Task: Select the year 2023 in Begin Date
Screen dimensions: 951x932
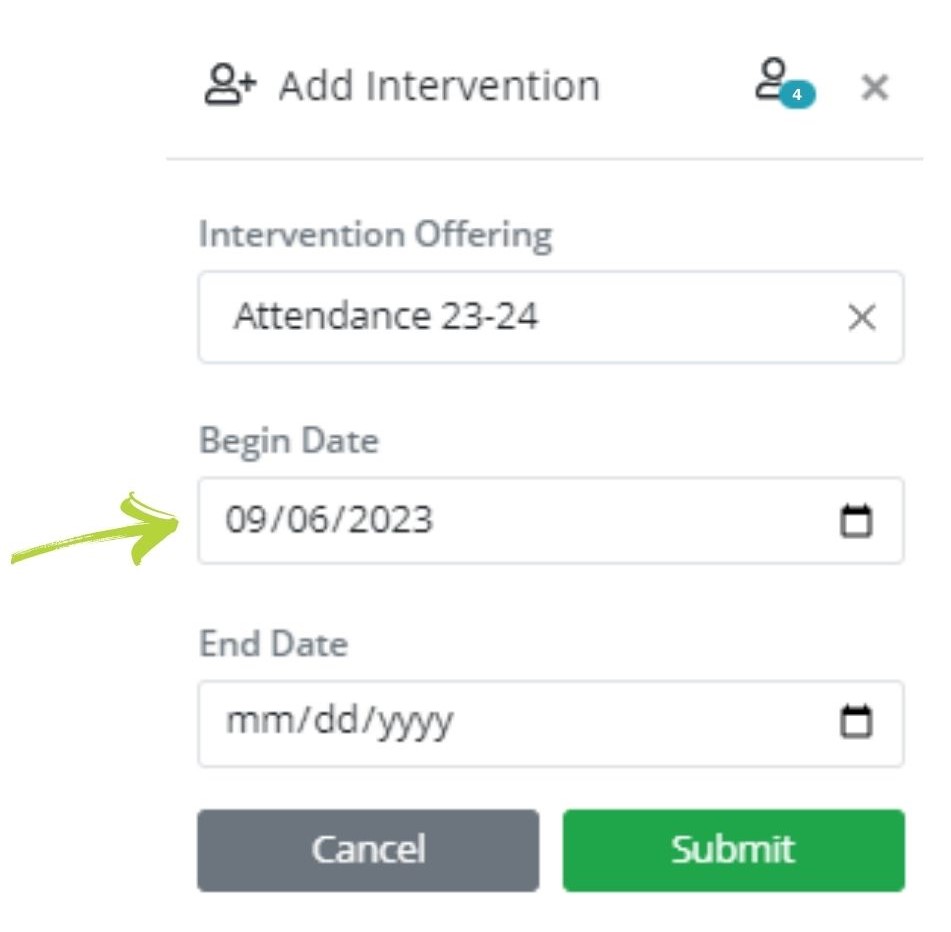Action: [x=385, y=521]
